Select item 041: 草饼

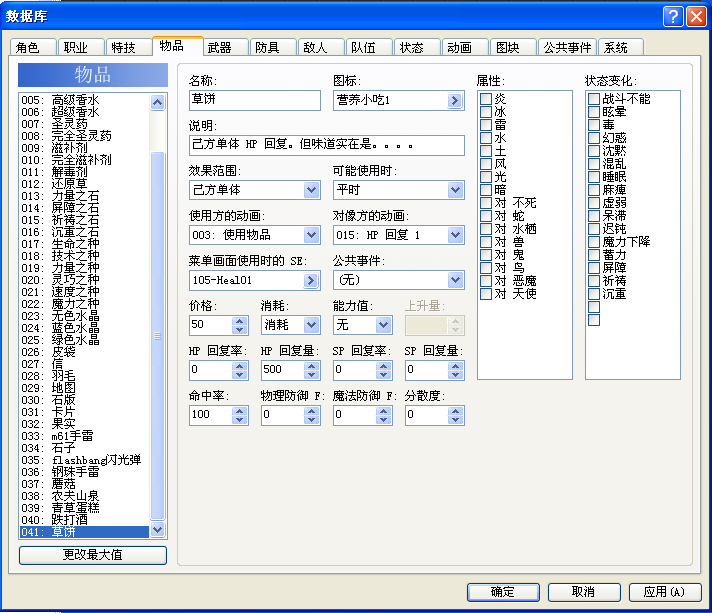coord(84,532)
